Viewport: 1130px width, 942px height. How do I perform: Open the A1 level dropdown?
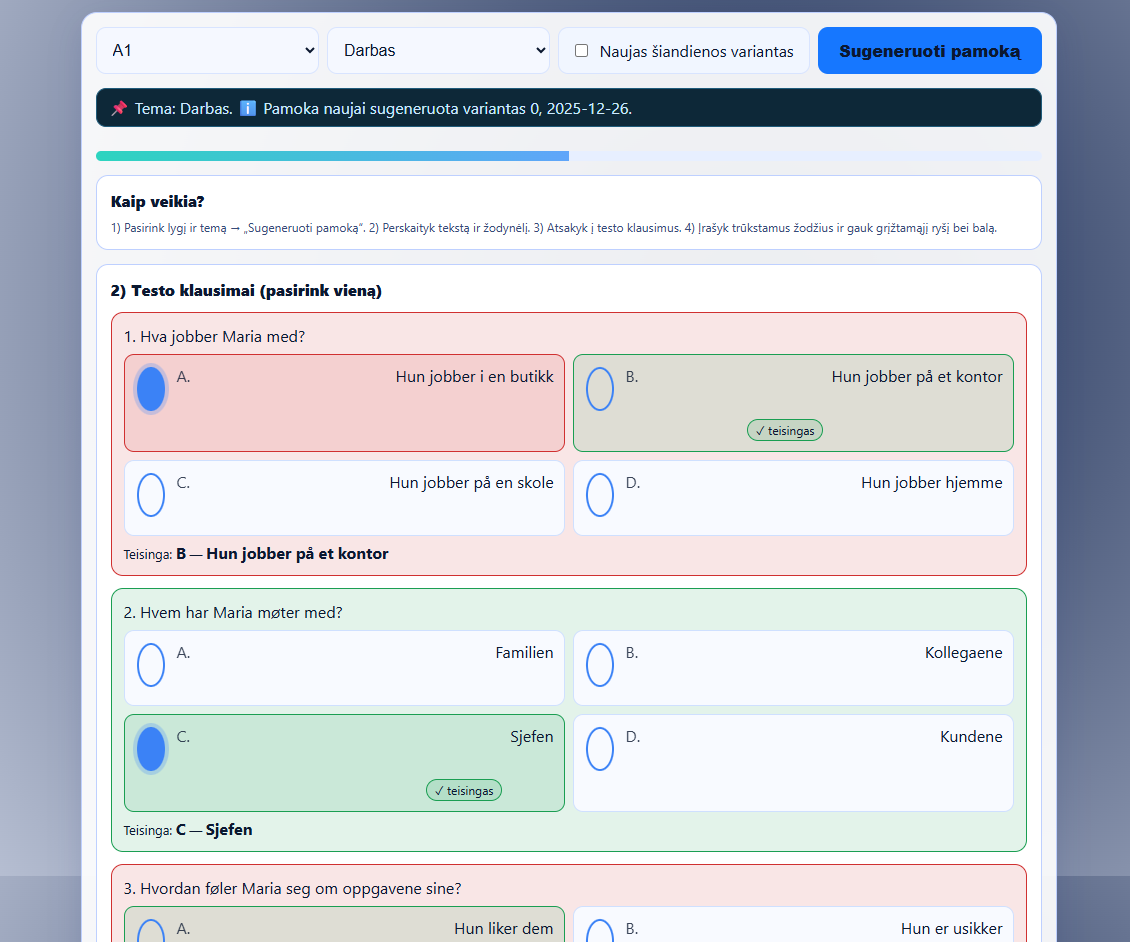point(207,51)
